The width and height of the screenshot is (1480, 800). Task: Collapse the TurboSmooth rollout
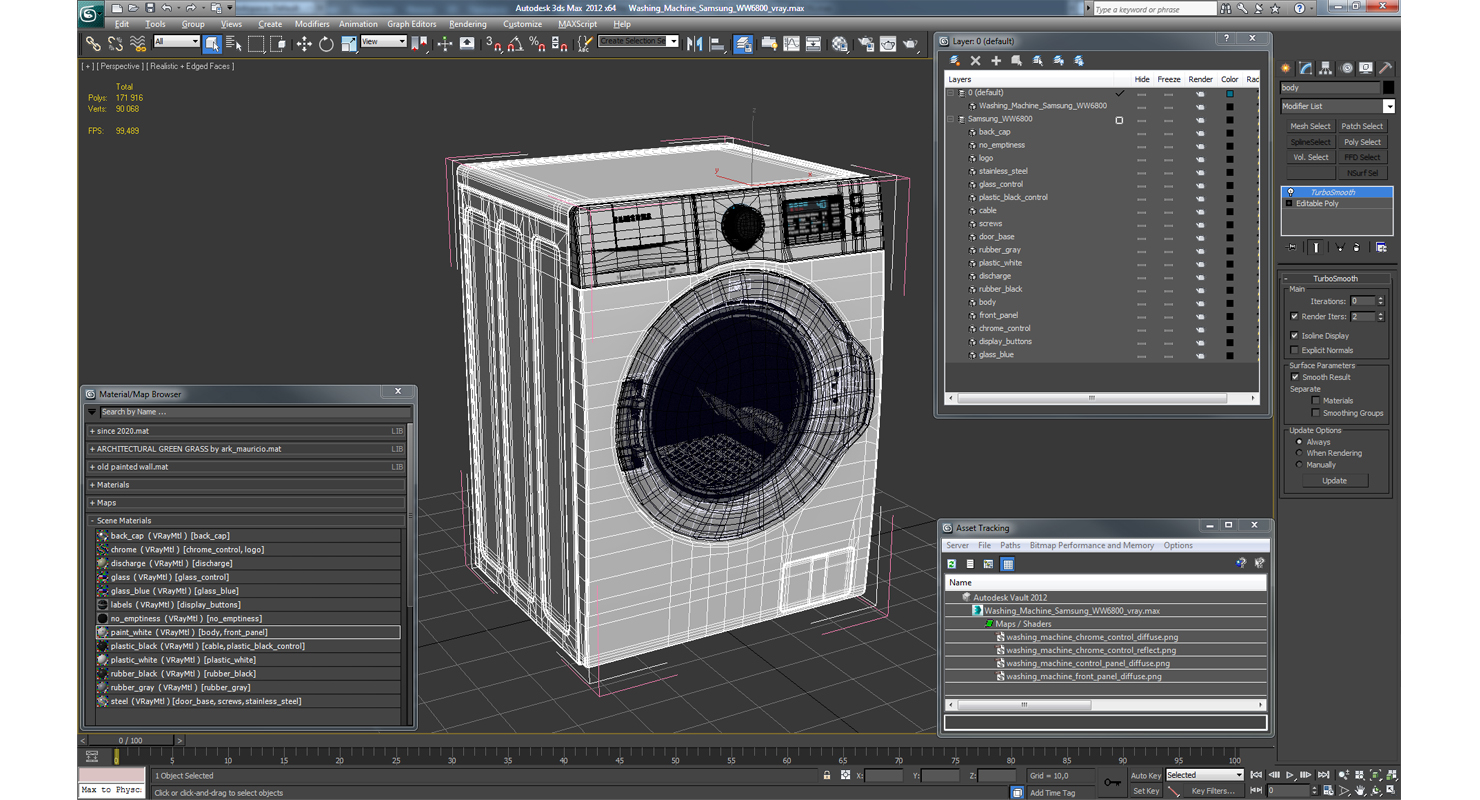(x=1334, y=279)
